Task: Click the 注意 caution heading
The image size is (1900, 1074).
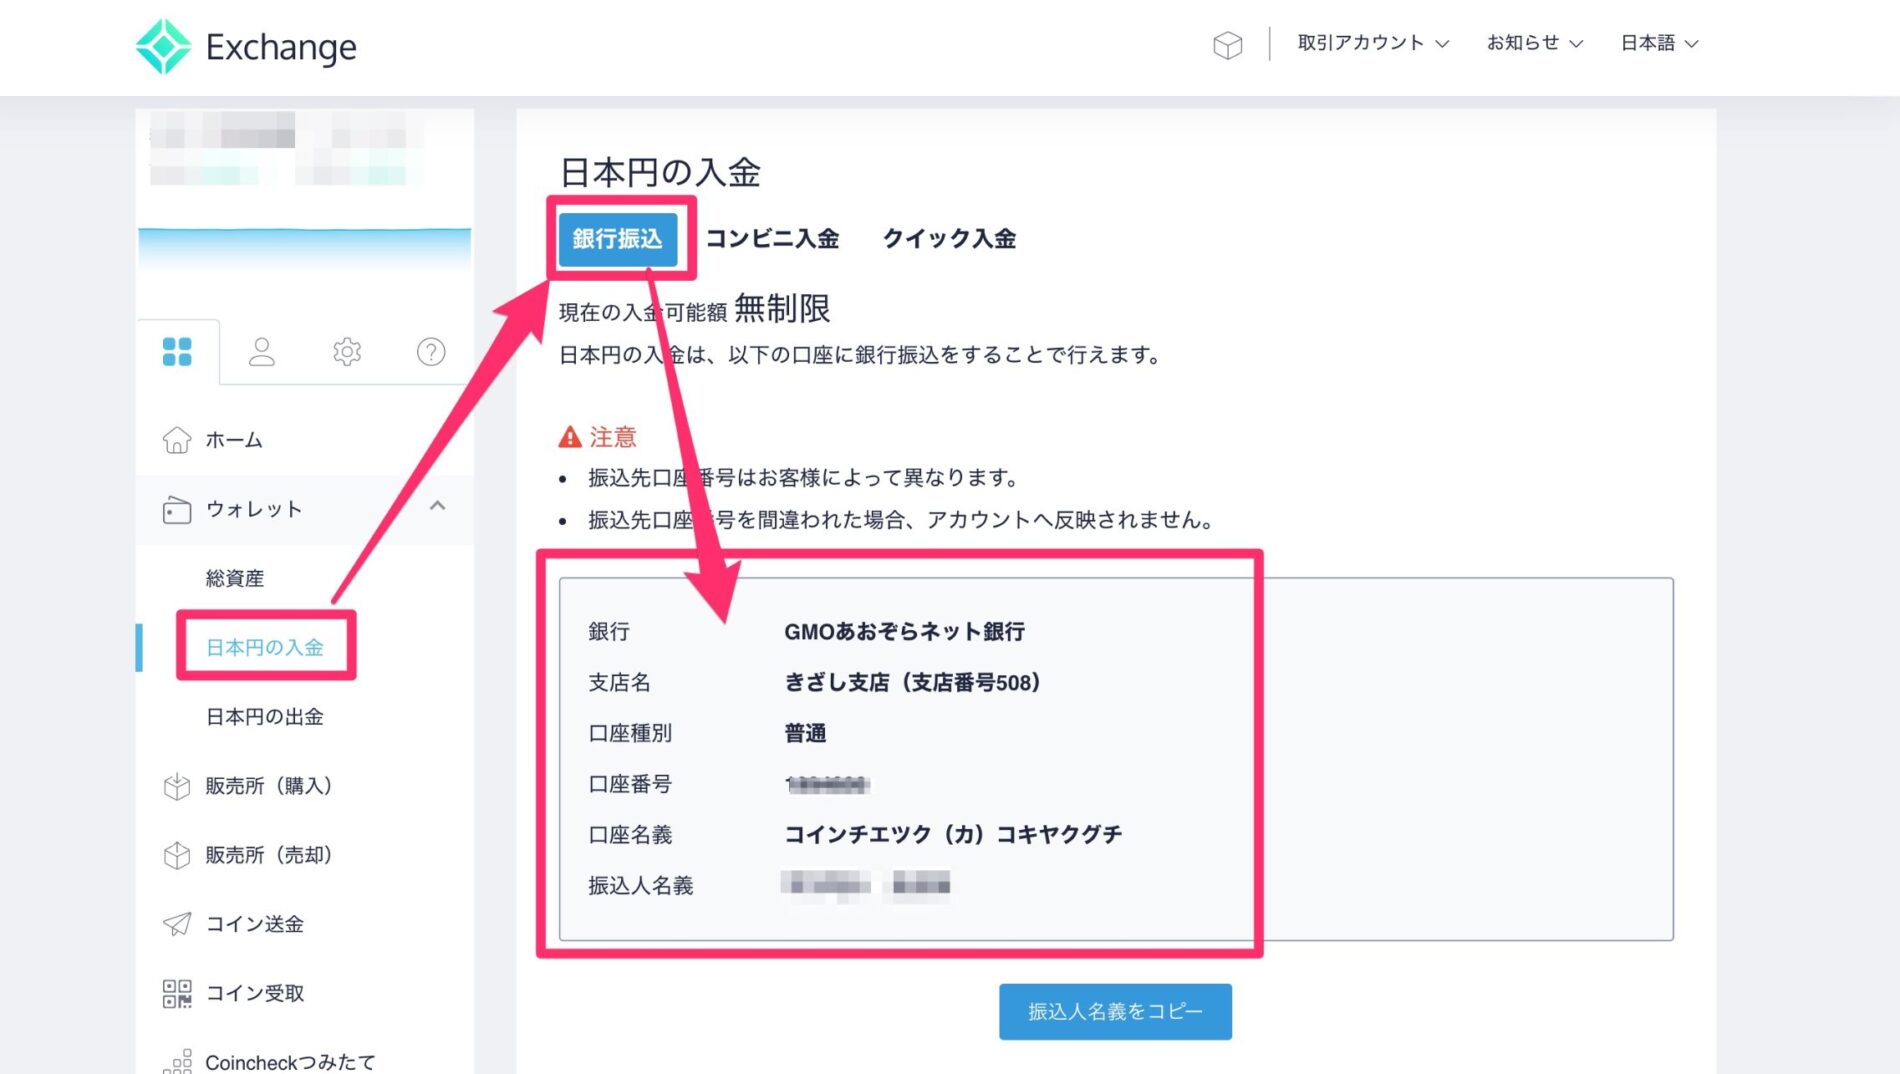Action: click(x=613, y=437)
